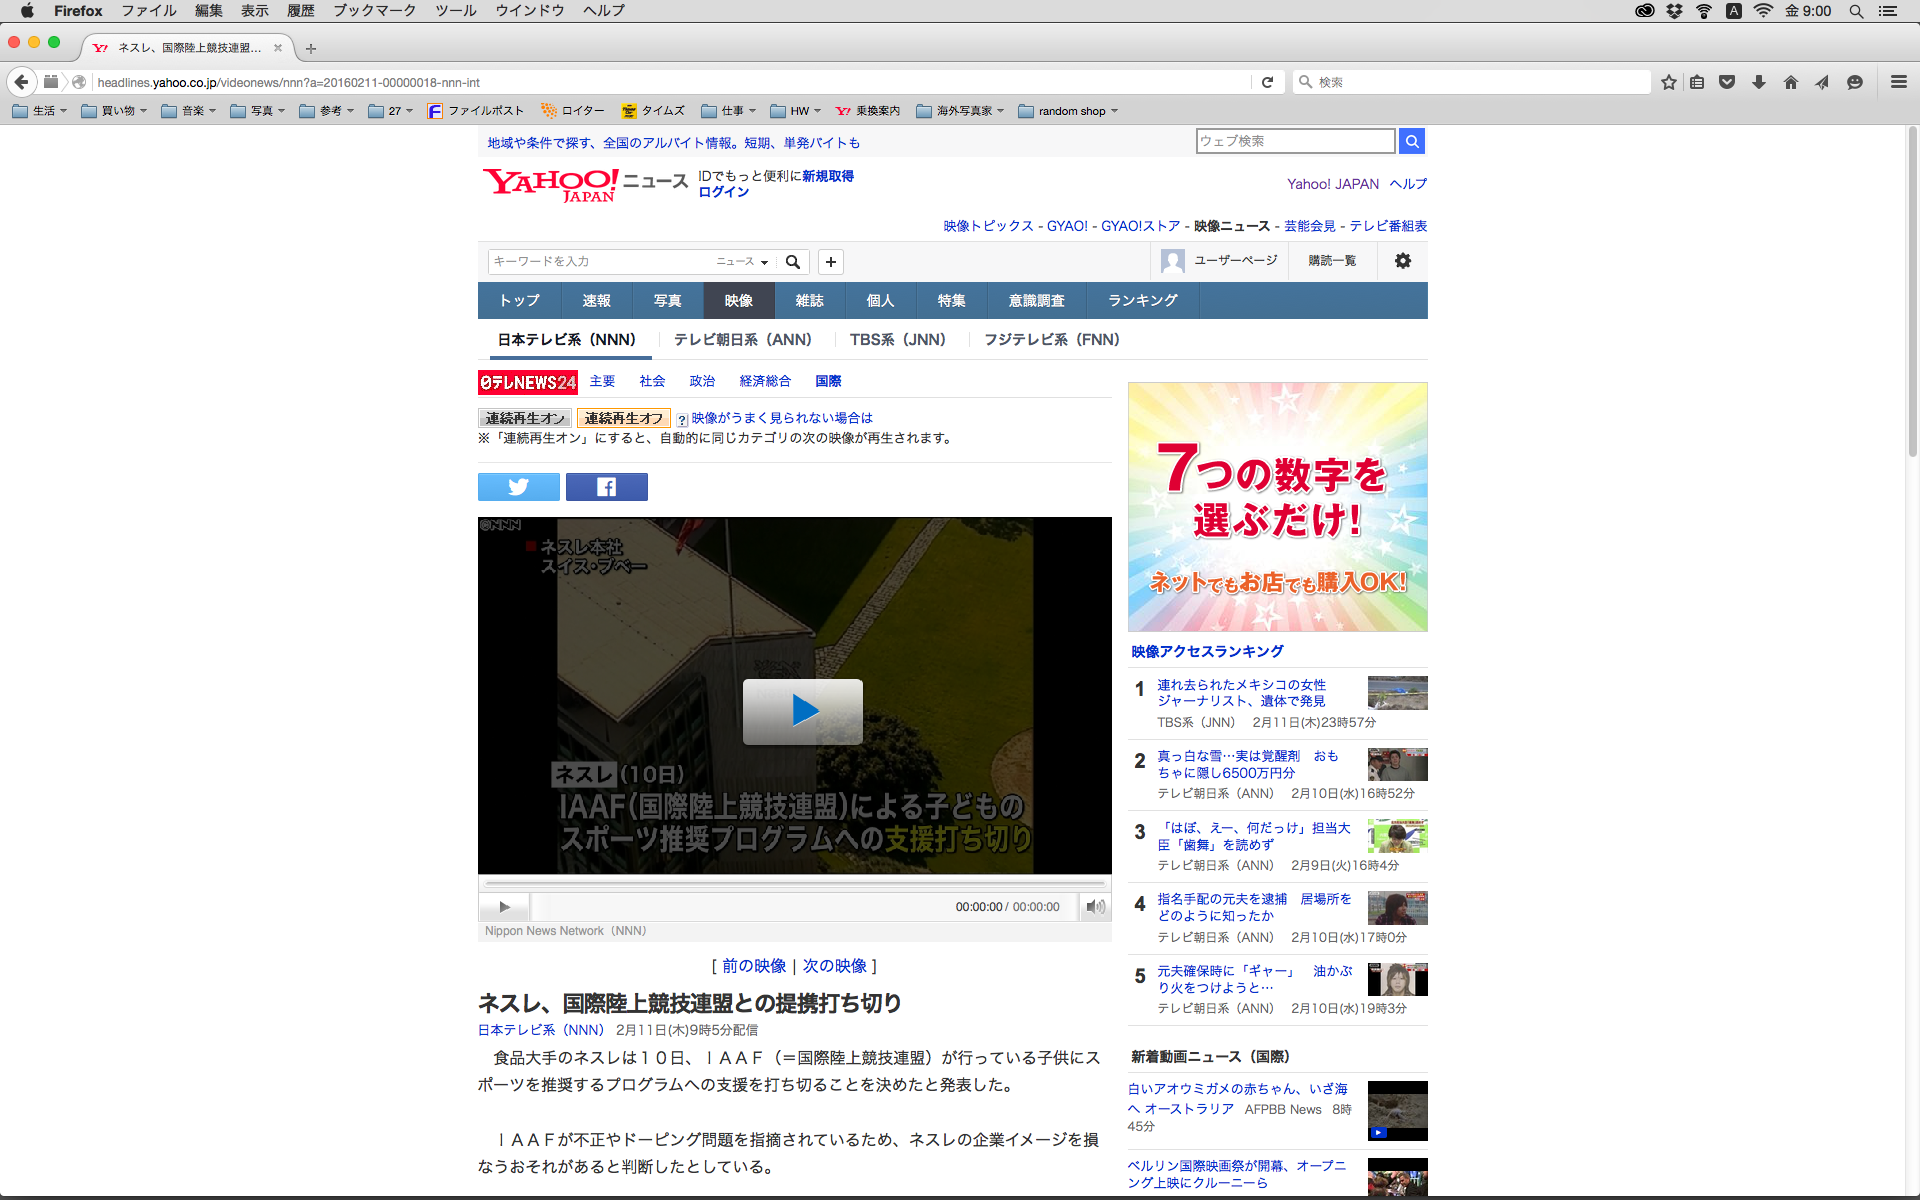Select the 連続再生オフ option
This screenshot has width=1920, height=1200.
click(x=623, y=418)
